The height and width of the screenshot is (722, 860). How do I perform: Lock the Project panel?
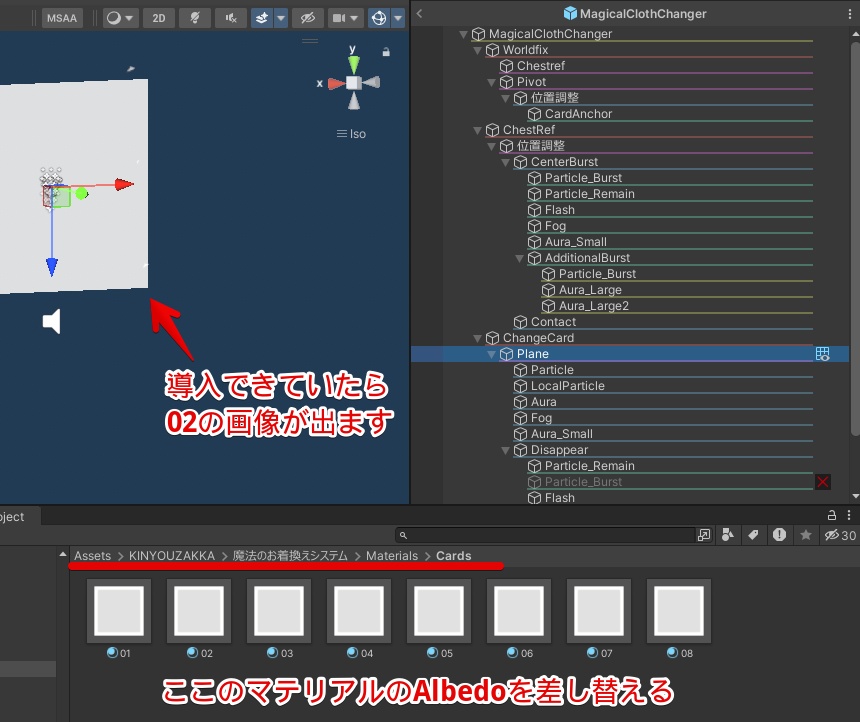click(x=832, y=515)
